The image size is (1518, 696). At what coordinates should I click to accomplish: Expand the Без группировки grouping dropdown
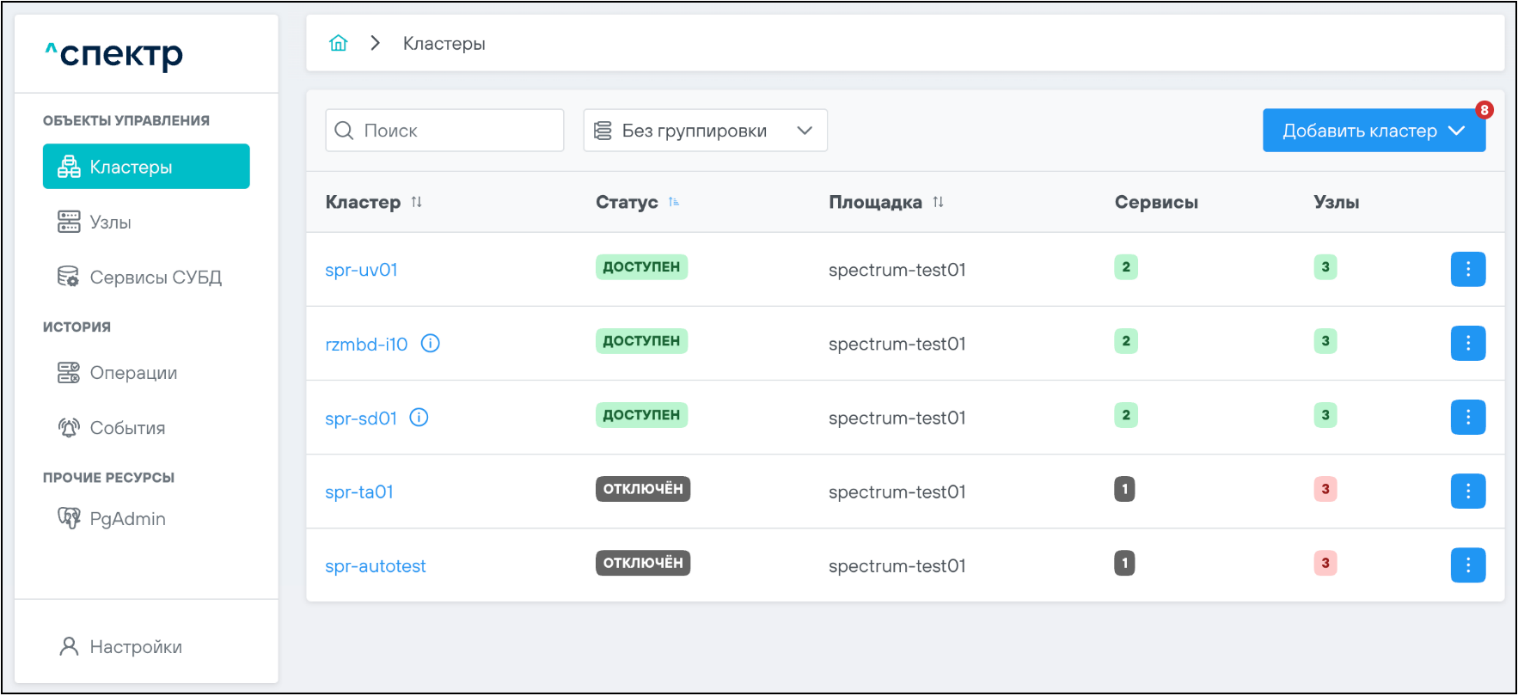[x=705, y=131]
